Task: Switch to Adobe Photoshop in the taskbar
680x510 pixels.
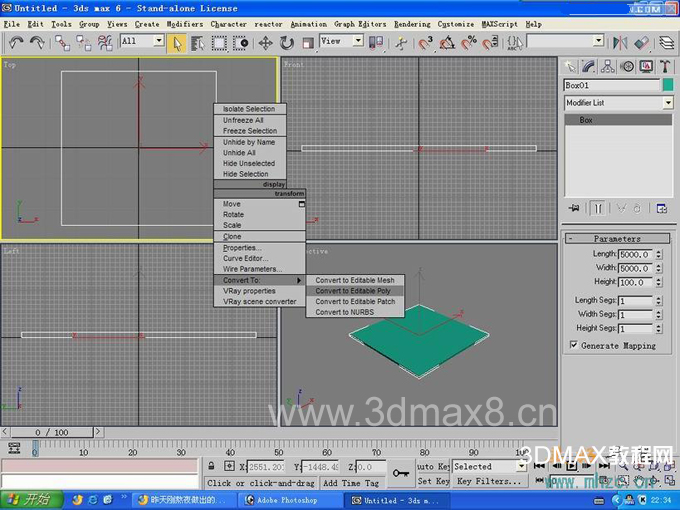Action: coord(287,500)
